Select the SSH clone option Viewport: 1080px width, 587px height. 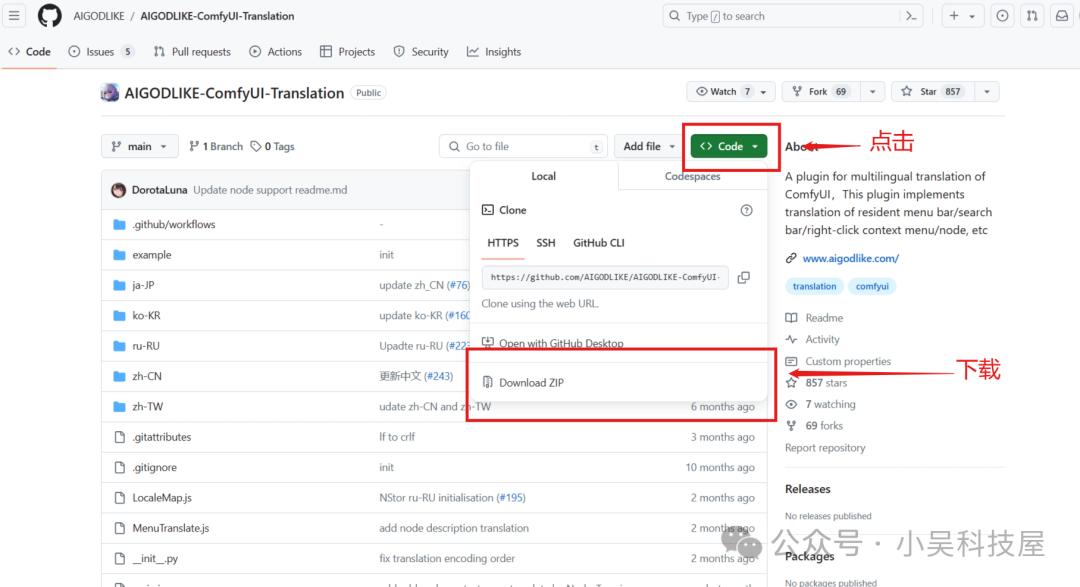point(546,243)
